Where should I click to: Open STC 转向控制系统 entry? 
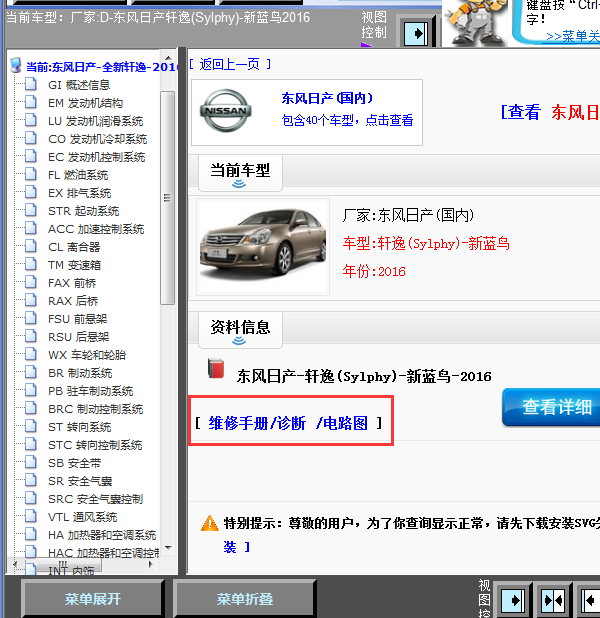coord(95,445)
